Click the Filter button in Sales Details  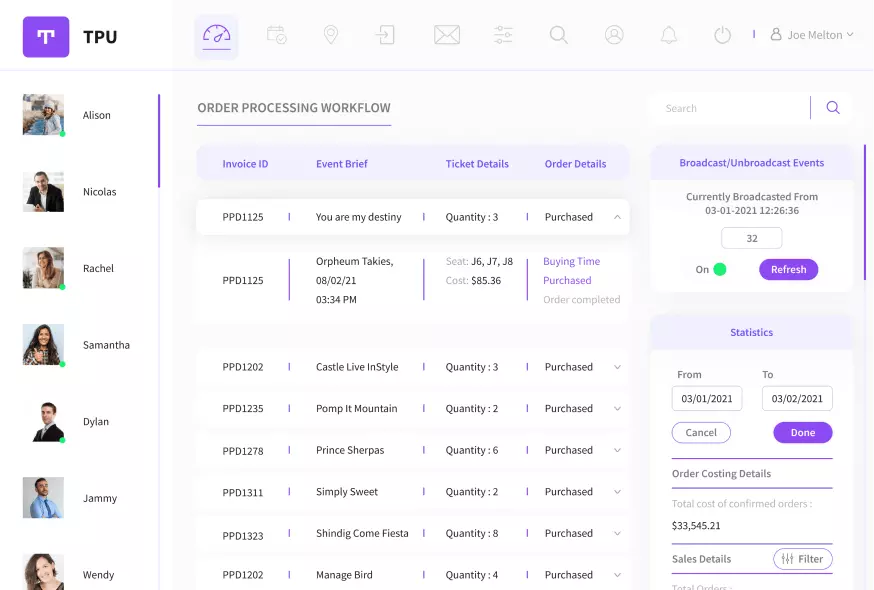pyautogui.click(x=802, y=559)
